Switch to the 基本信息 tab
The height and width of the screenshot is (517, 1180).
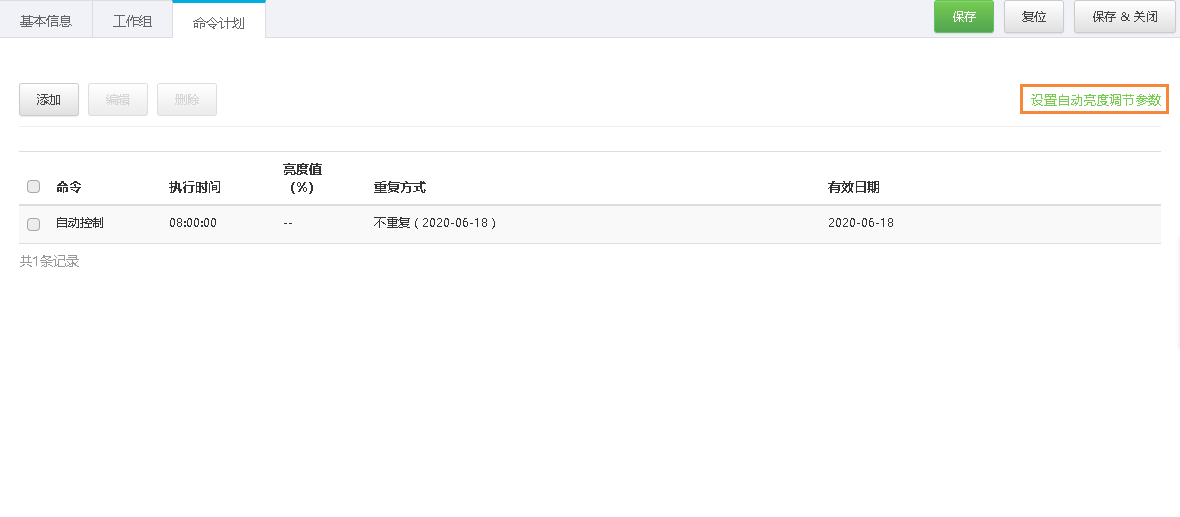click(46, 20)
